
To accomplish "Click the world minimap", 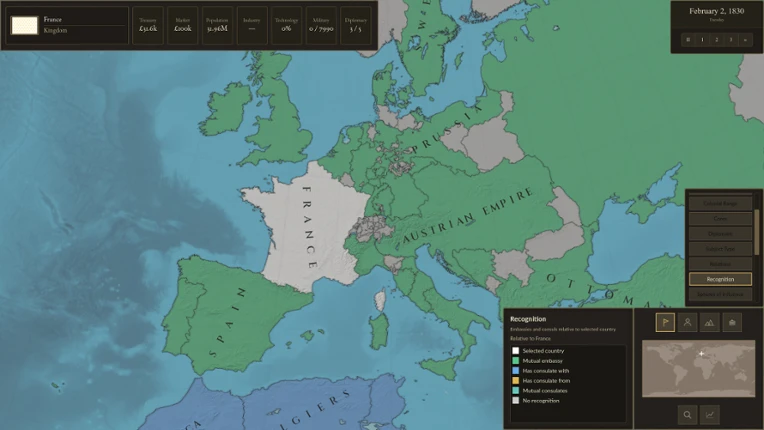I will point(698,369).
